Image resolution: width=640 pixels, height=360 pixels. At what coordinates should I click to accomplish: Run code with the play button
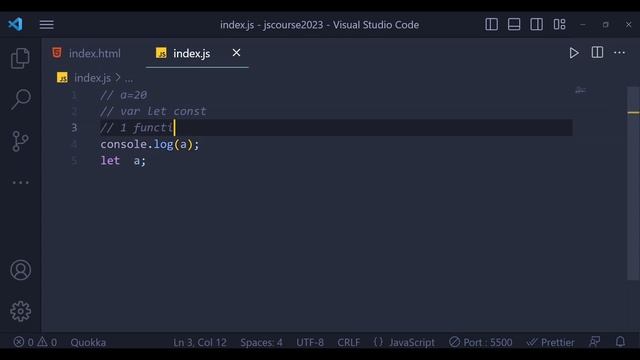pos(574,53)
